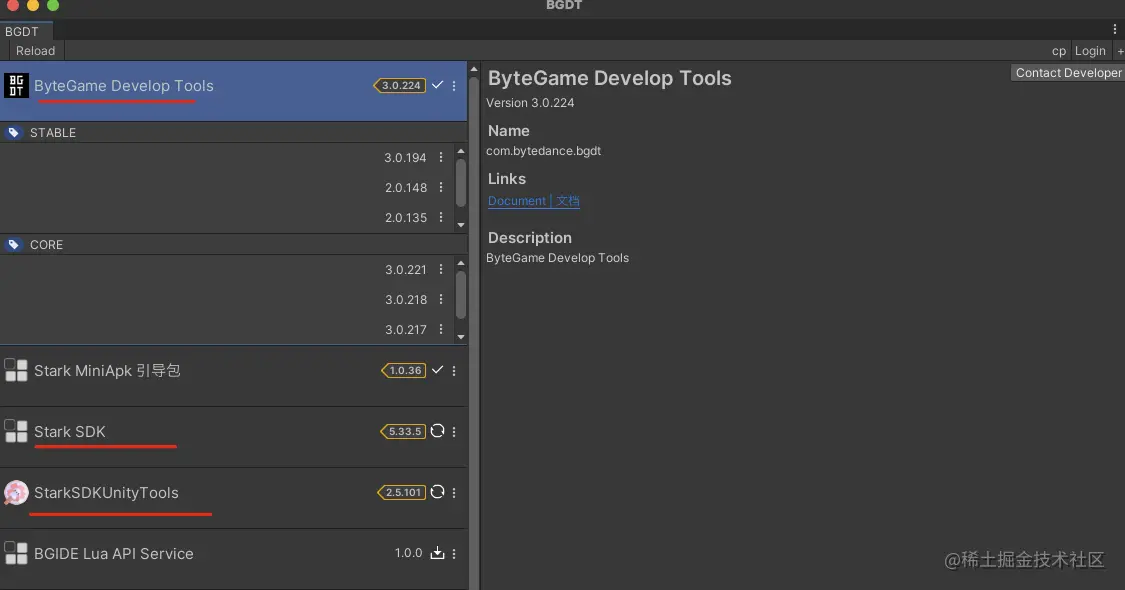This screenshot has width=1125, height=590.
Task: Click the update refresh icon for Stark SDK
Action: pyautogui.click(x=437, y=431)
